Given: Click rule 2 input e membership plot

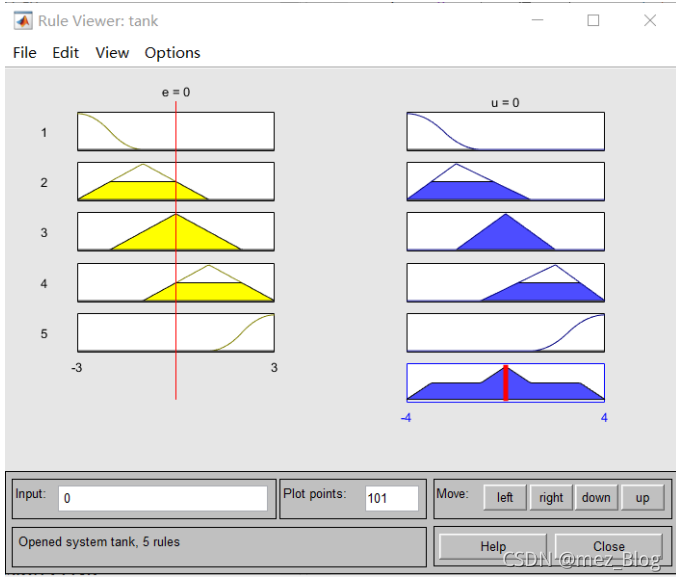Looking at the screenshot, I should (176, 181).
